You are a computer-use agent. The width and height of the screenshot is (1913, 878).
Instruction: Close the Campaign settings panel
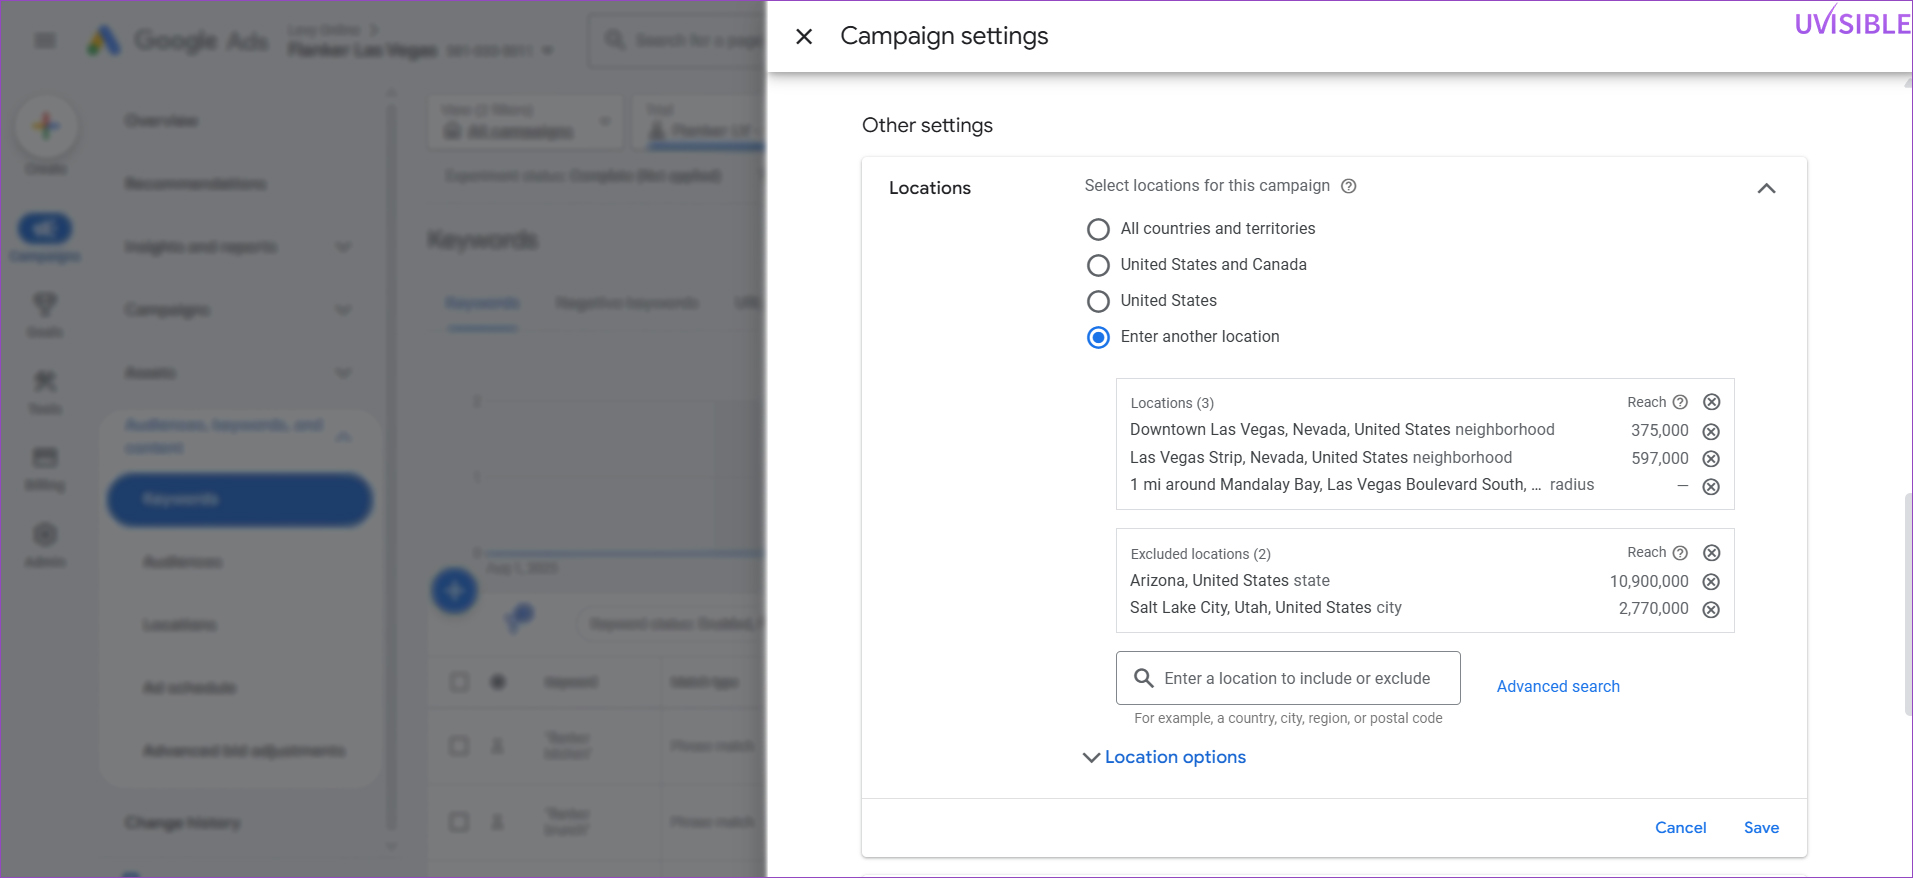[x=804, y=37]
